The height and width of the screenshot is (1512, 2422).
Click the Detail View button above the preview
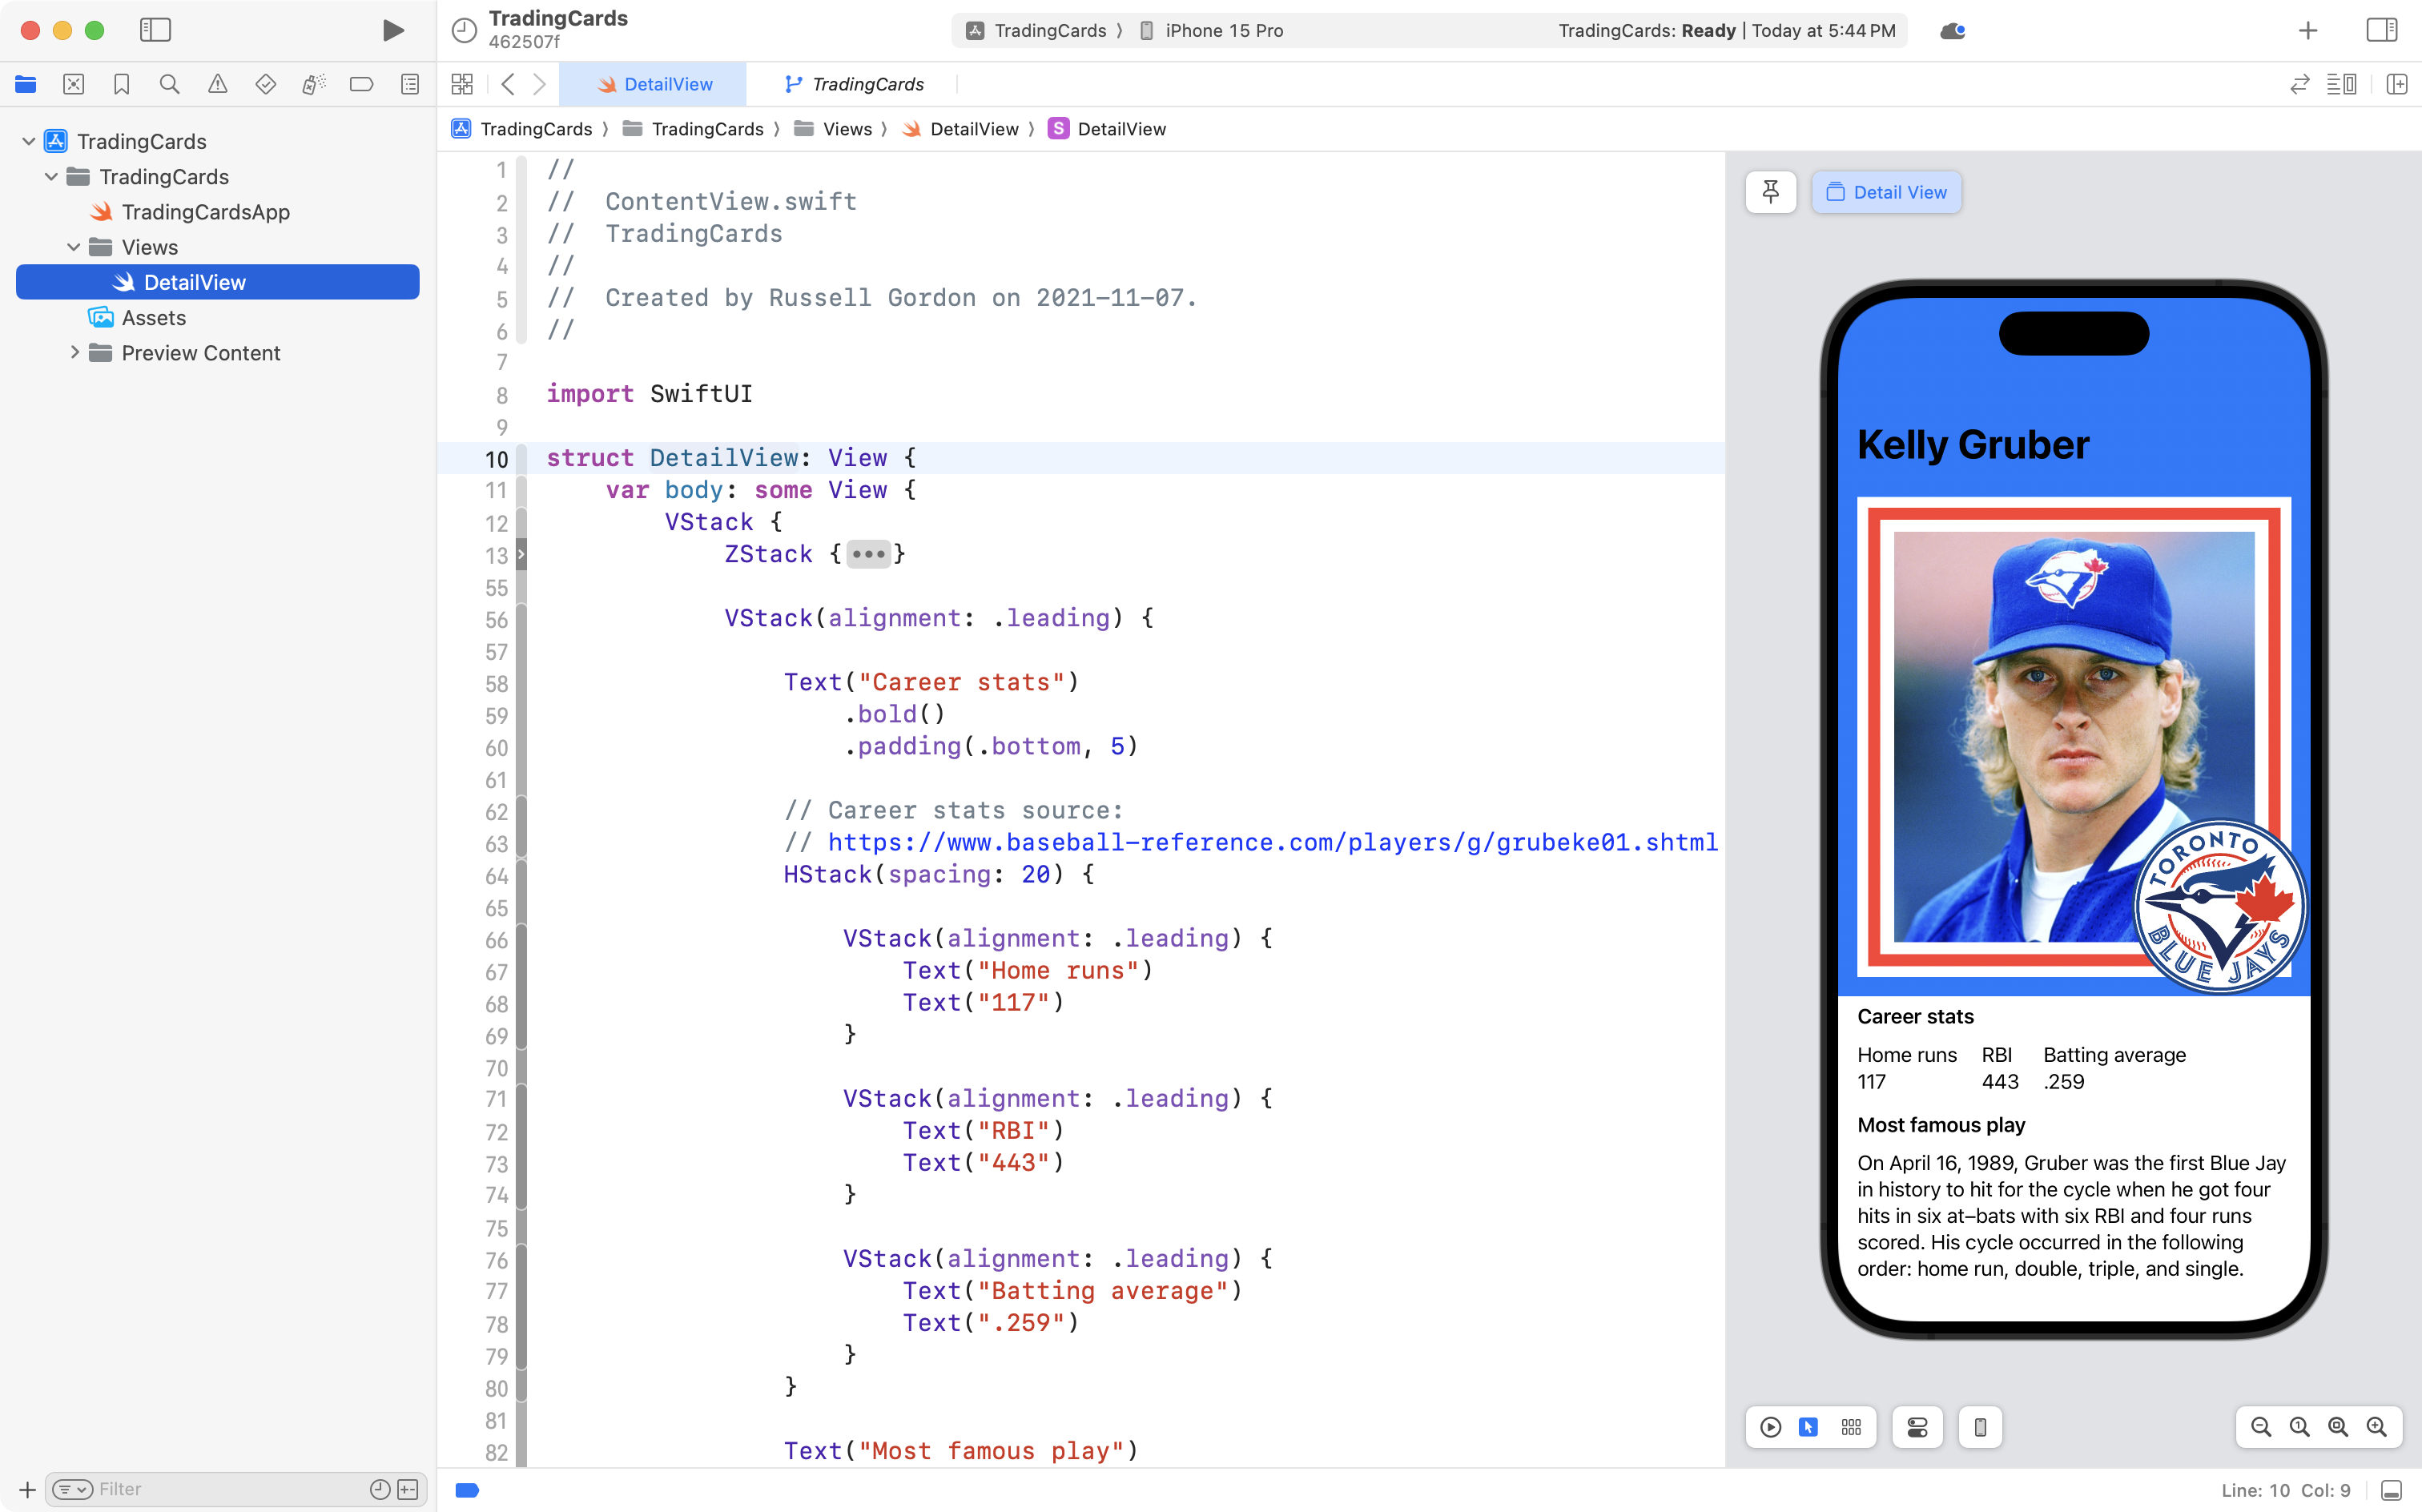[x=1886, y=191]
